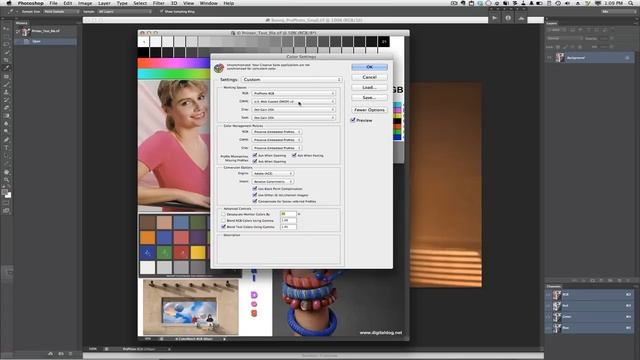This screenshot has height=360, width=640.
Task: Open the Spotlight search icon in menu bar
Action: pyautogui.click(x=631, y=3)
